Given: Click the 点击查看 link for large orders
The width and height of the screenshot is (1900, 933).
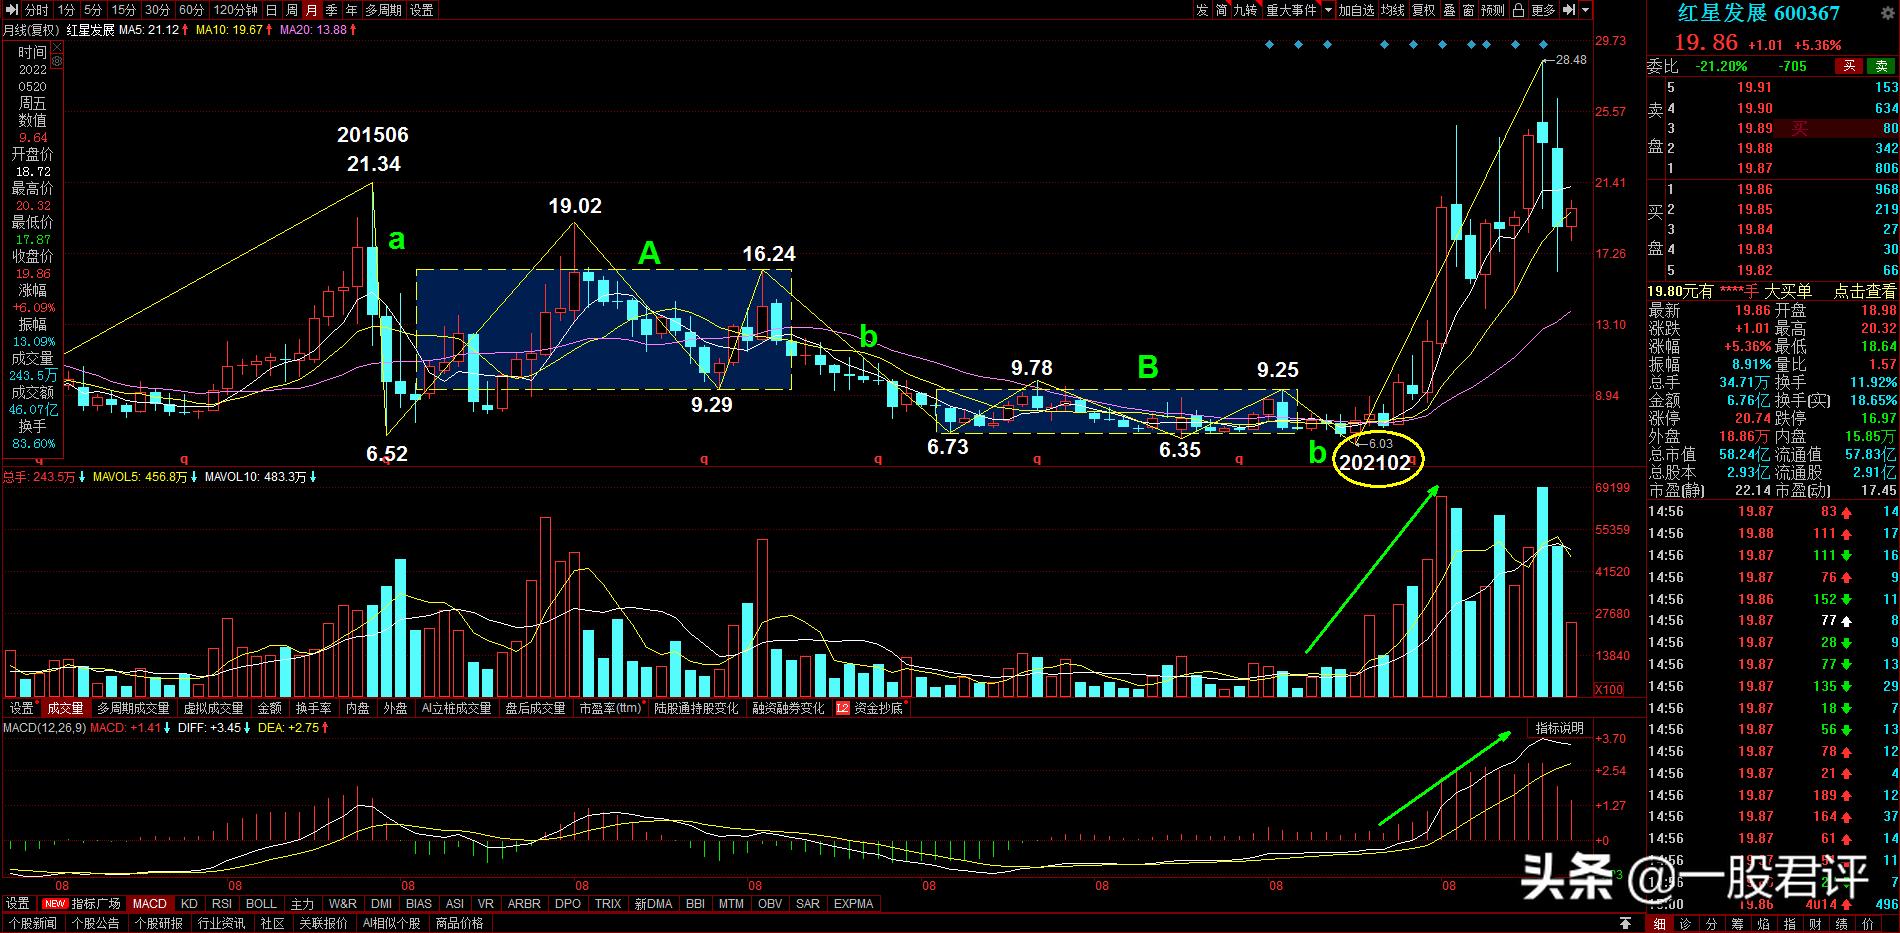Looking at the screenshot, I should 1864,291.
